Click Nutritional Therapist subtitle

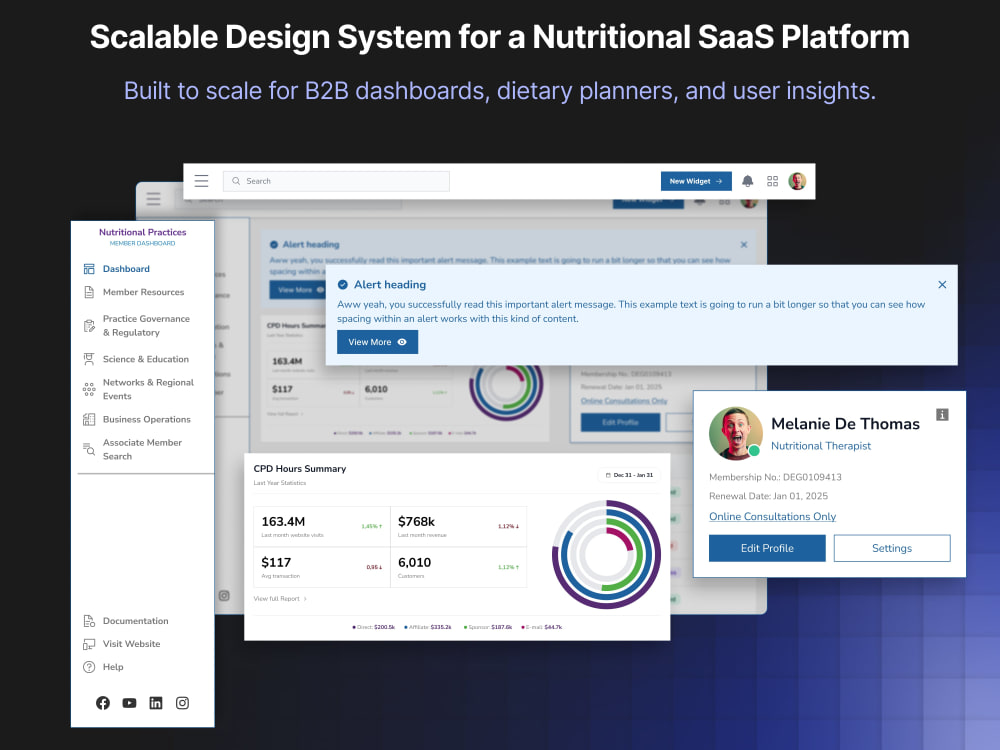[x=821, y=446]
